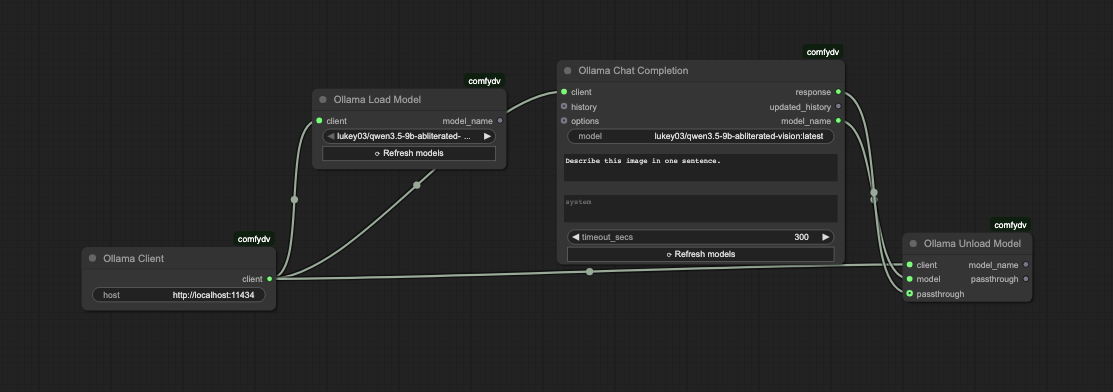This screenshot has height=392, width=1113.
Task: Click the Chat Completion response output port
Action: coord(838,92)
